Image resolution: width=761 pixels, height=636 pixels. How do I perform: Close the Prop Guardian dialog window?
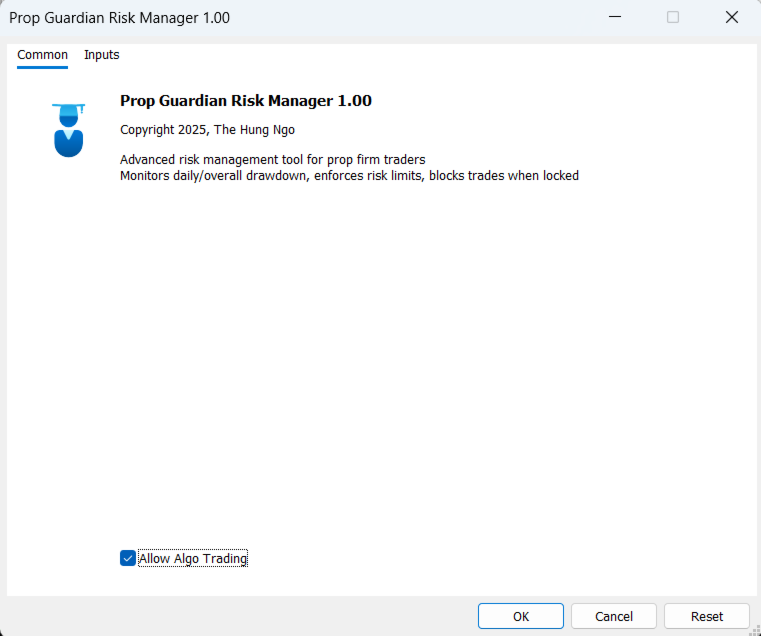(732, 17)
